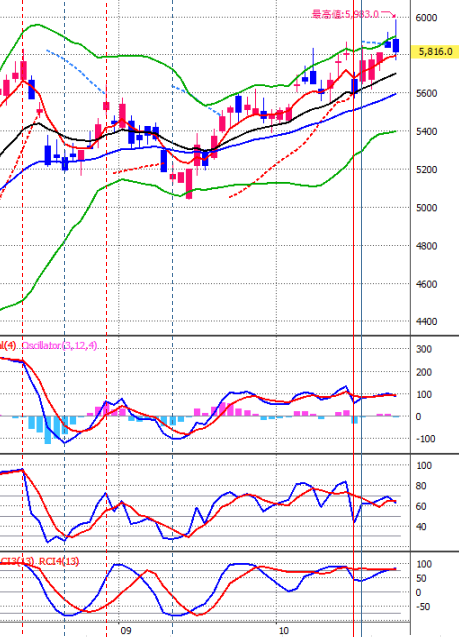Click the 6000 price axis label
This screenshot has width=459, height=637.
click(x=426, y=17)
